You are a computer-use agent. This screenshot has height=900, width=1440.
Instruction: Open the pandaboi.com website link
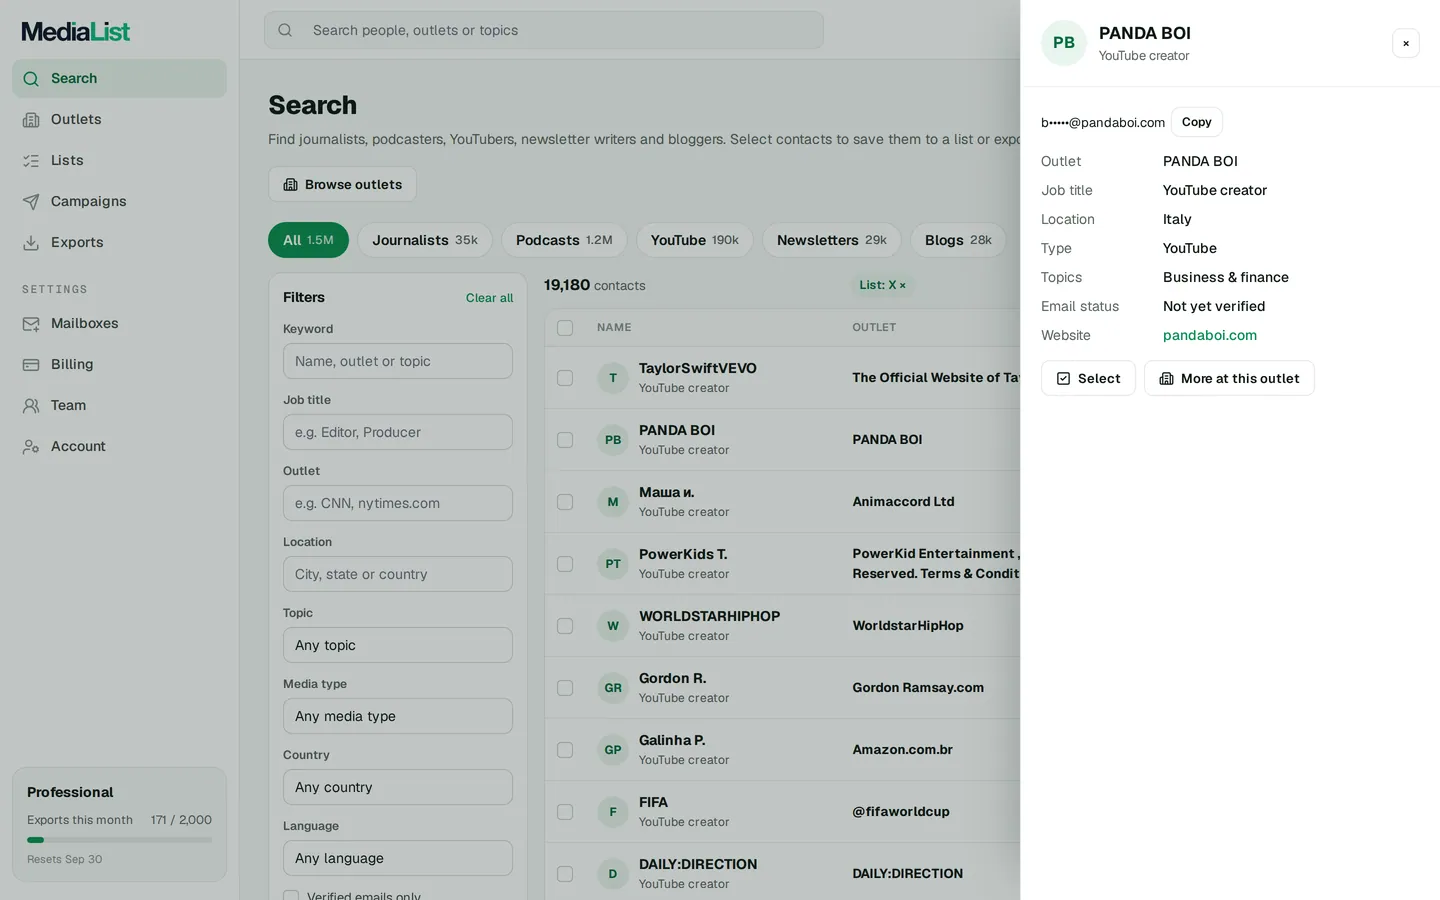(1210, 335)
